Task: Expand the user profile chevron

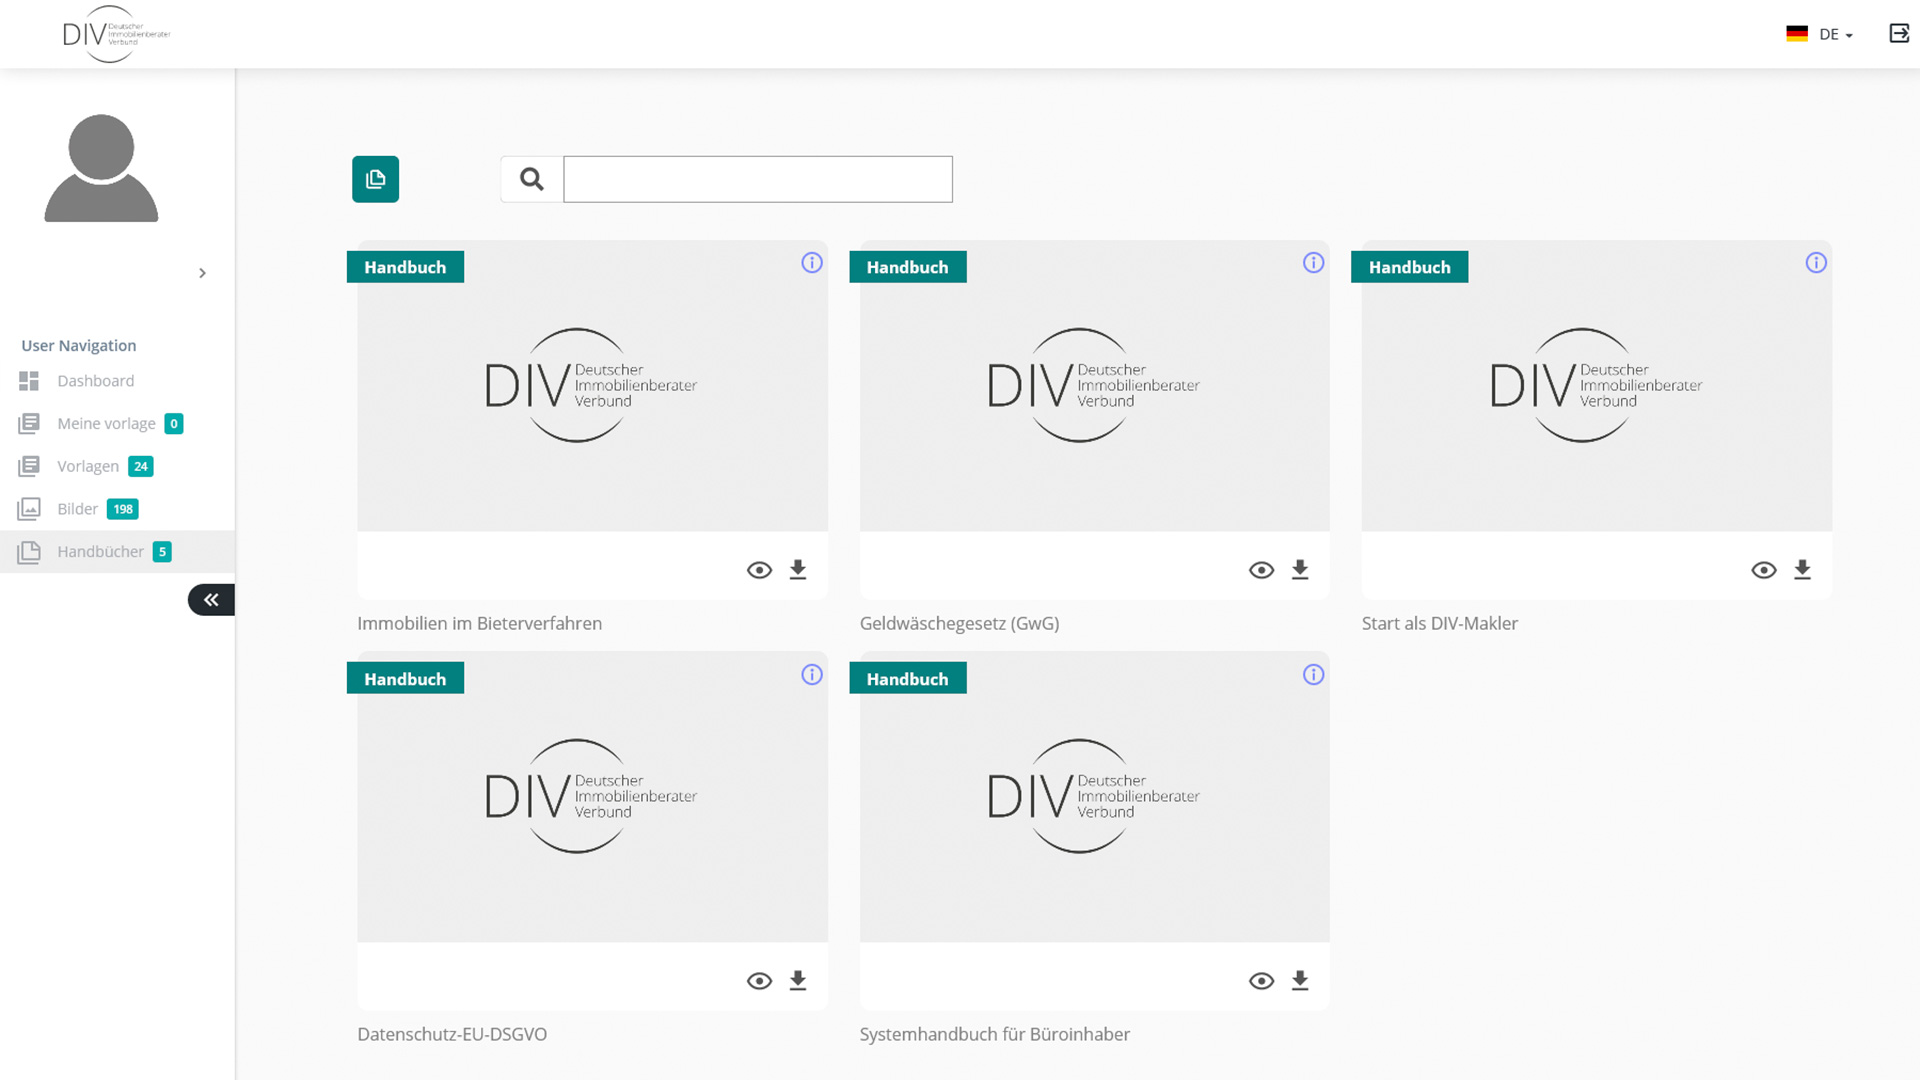Action: click(x=202, y=273)
